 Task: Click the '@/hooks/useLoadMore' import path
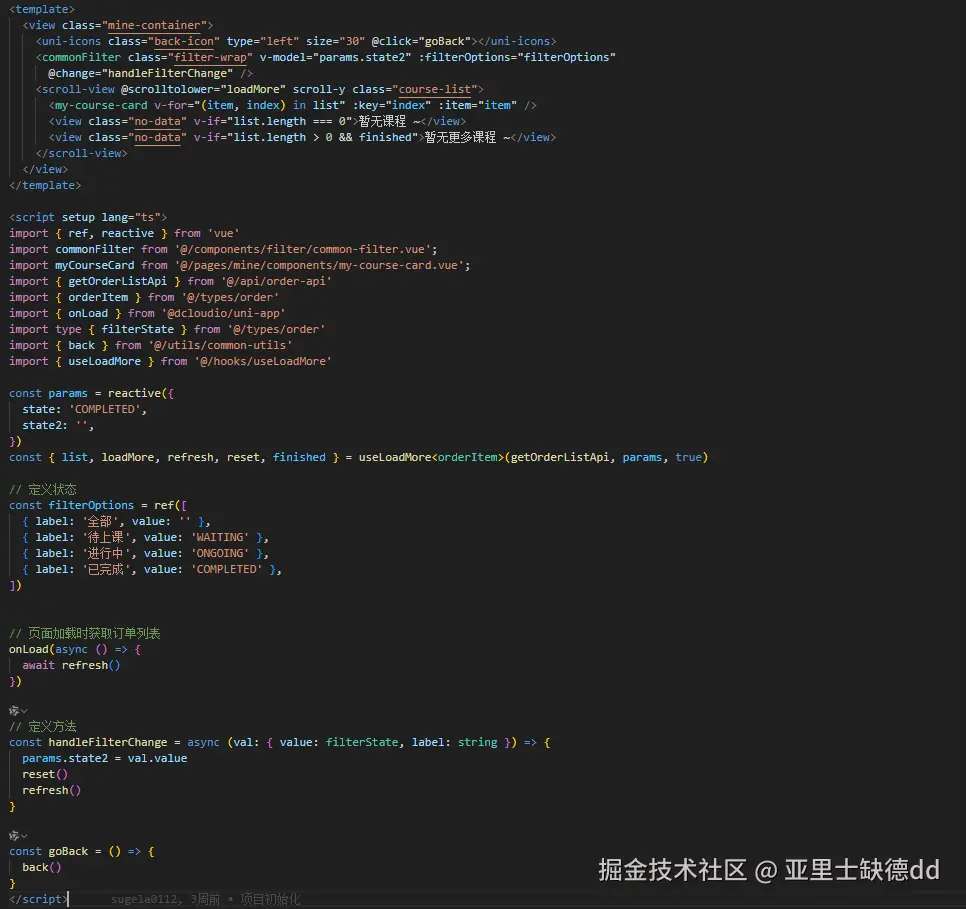[263, 361]
